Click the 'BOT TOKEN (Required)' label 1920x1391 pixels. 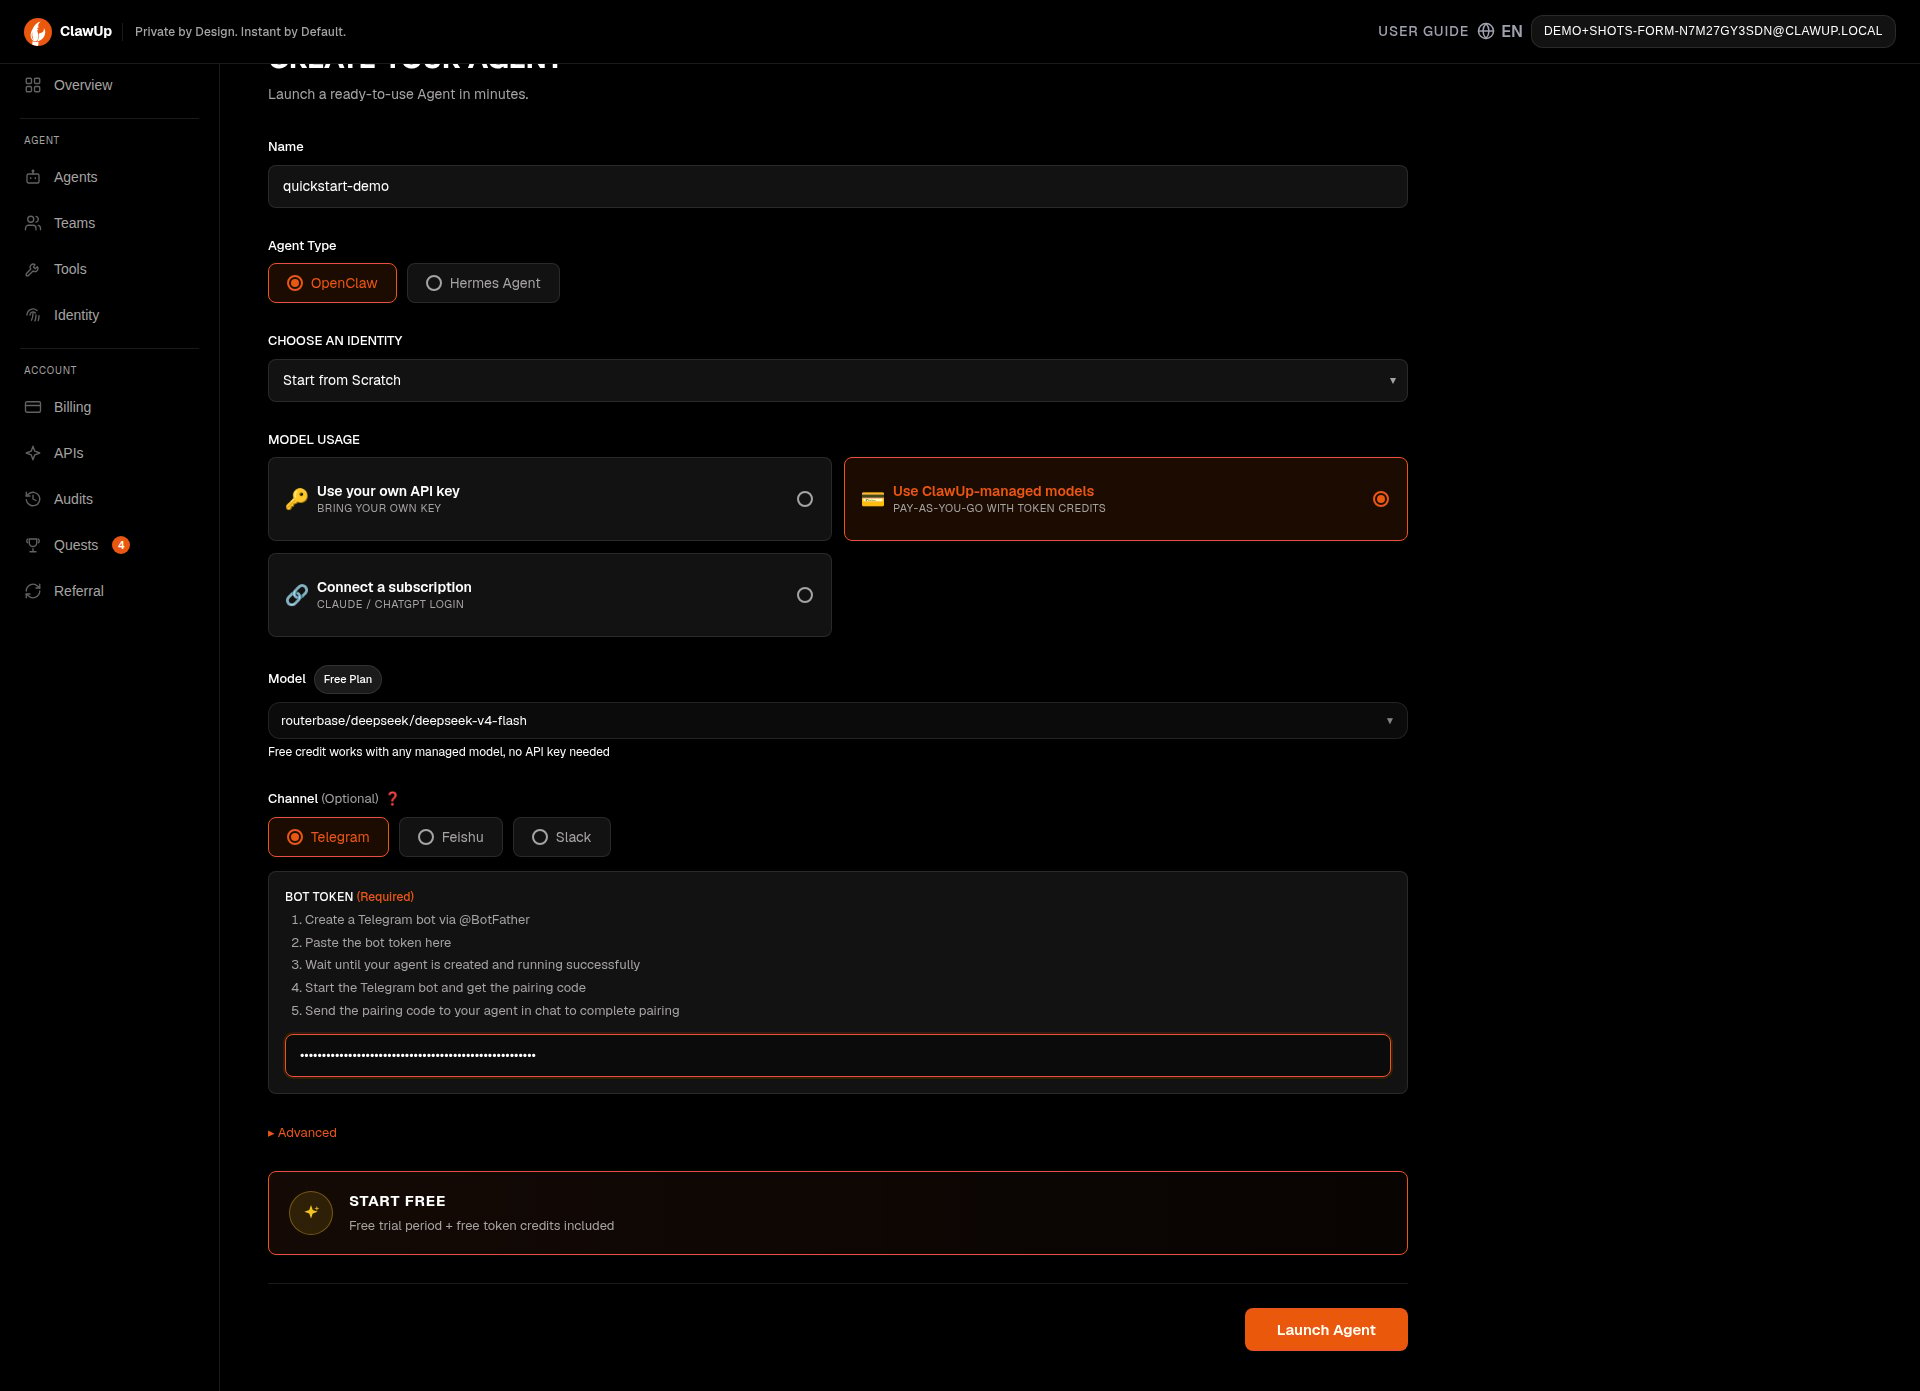tap(349, 897)
